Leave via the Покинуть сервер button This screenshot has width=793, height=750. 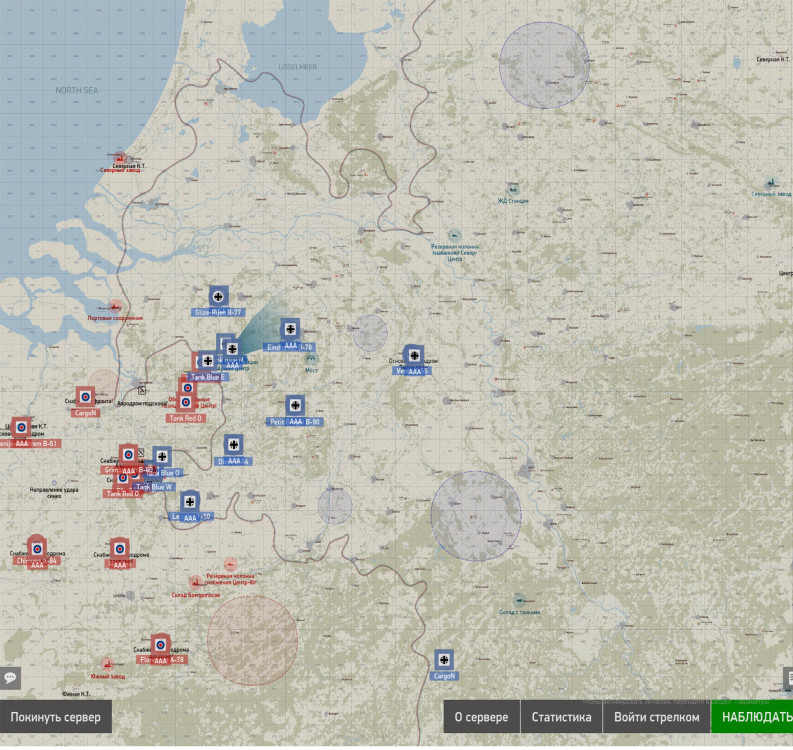[56, 717]
